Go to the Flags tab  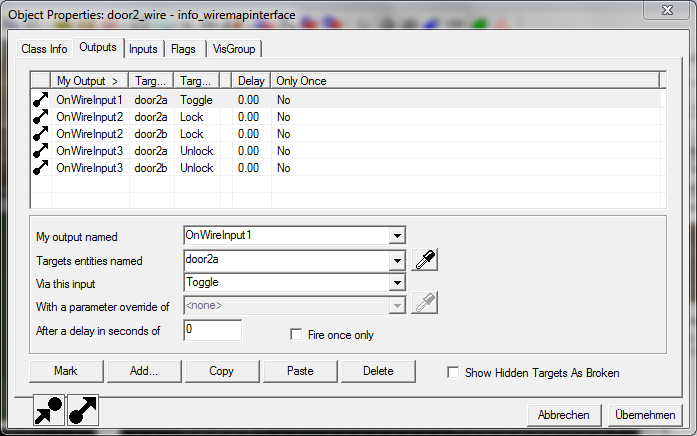click(183, 49)
